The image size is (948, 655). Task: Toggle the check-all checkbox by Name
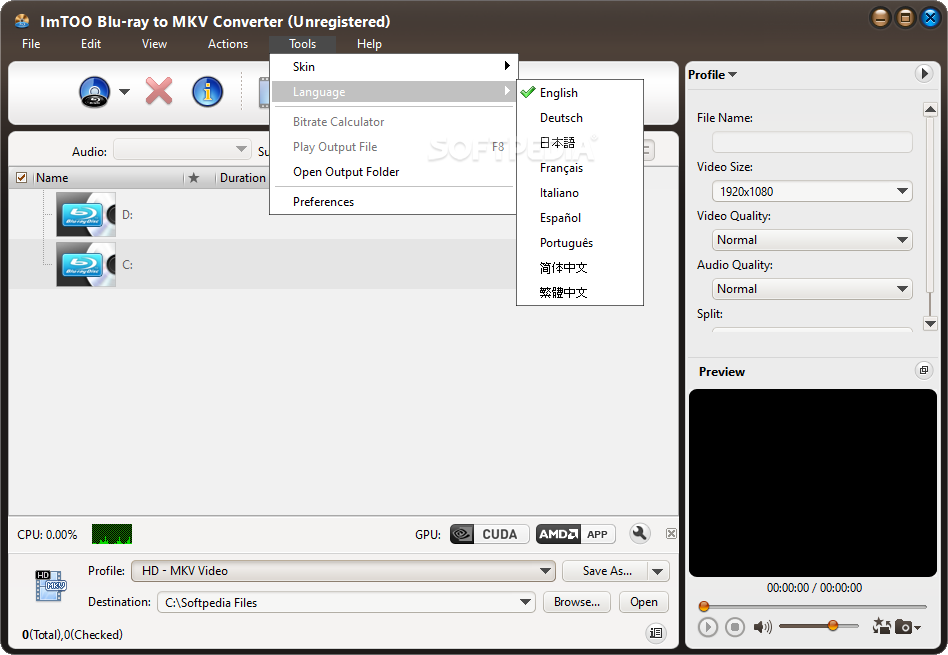click(x=21, y=178)
